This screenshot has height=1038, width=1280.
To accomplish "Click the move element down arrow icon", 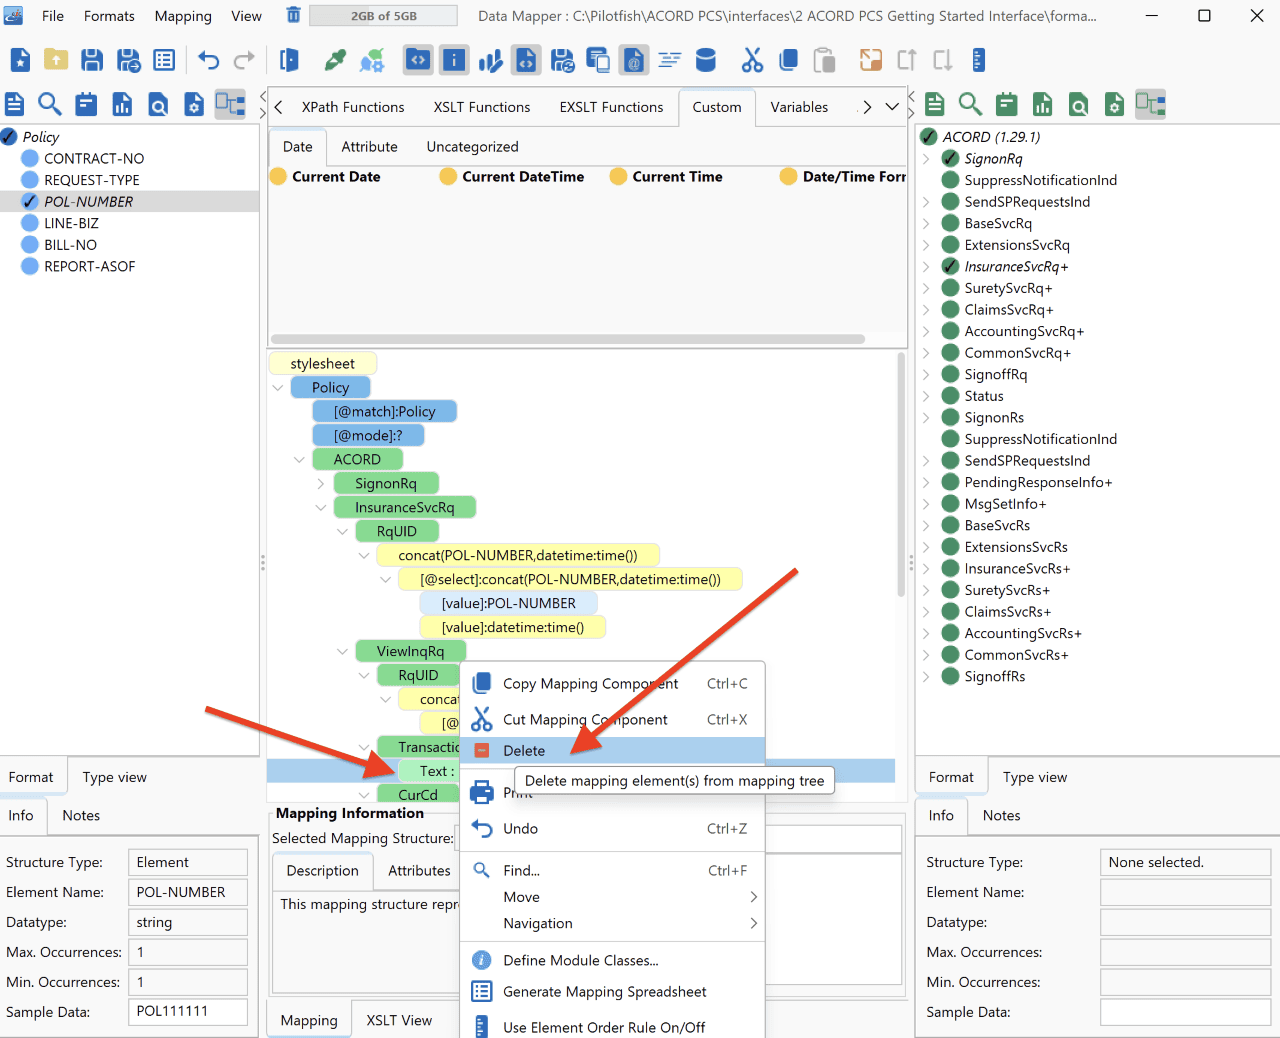I will [x=942, y=60].
